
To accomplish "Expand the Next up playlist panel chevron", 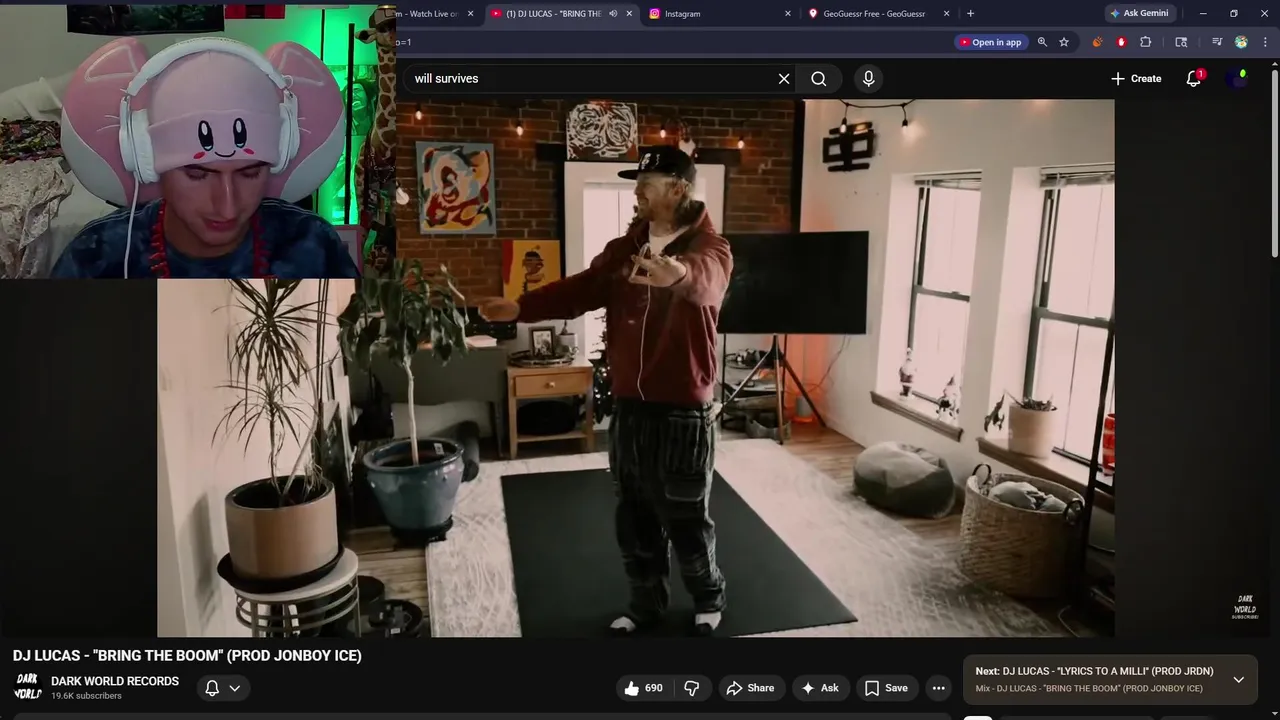I will coord(1238,680).
